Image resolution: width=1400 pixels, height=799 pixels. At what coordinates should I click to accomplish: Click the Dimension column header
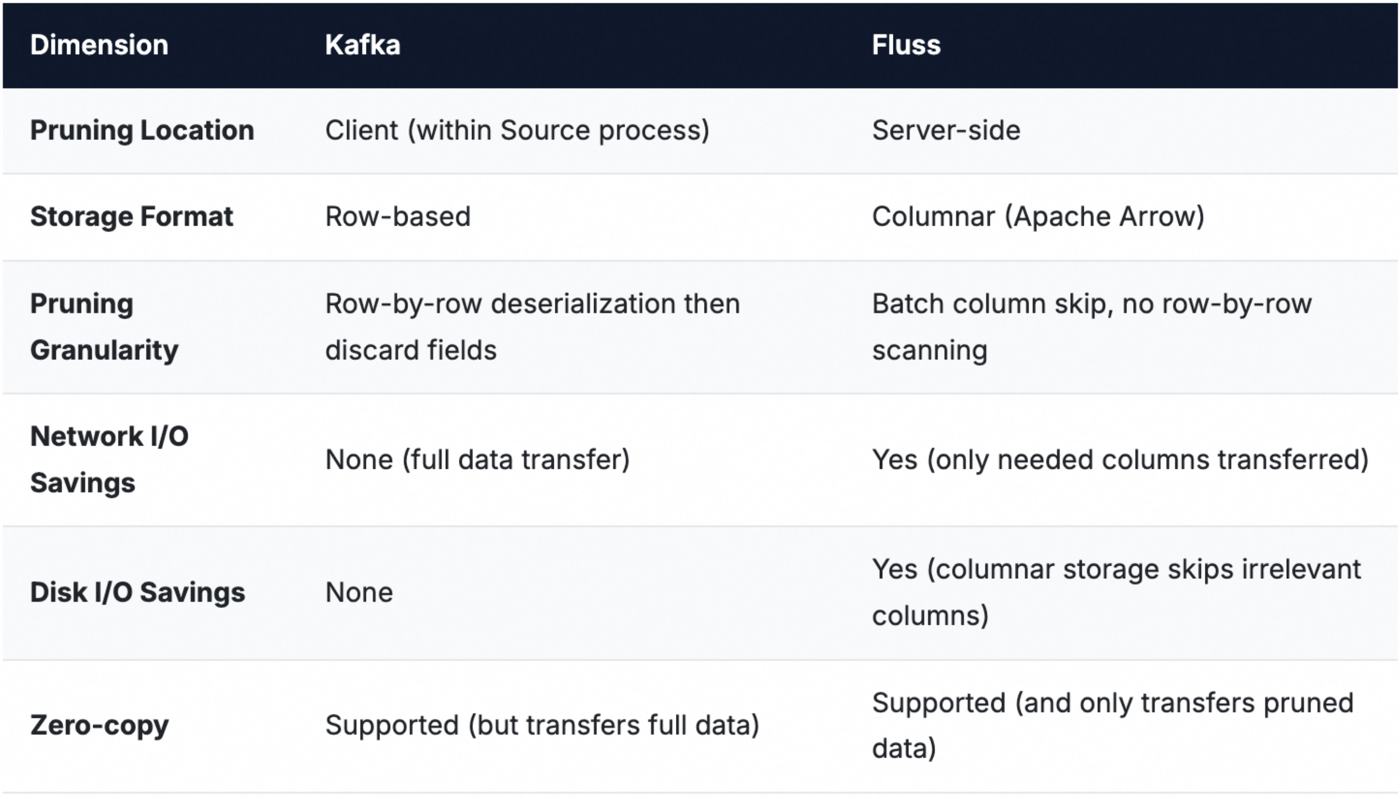pyautogui.click(x=99, y=45)
